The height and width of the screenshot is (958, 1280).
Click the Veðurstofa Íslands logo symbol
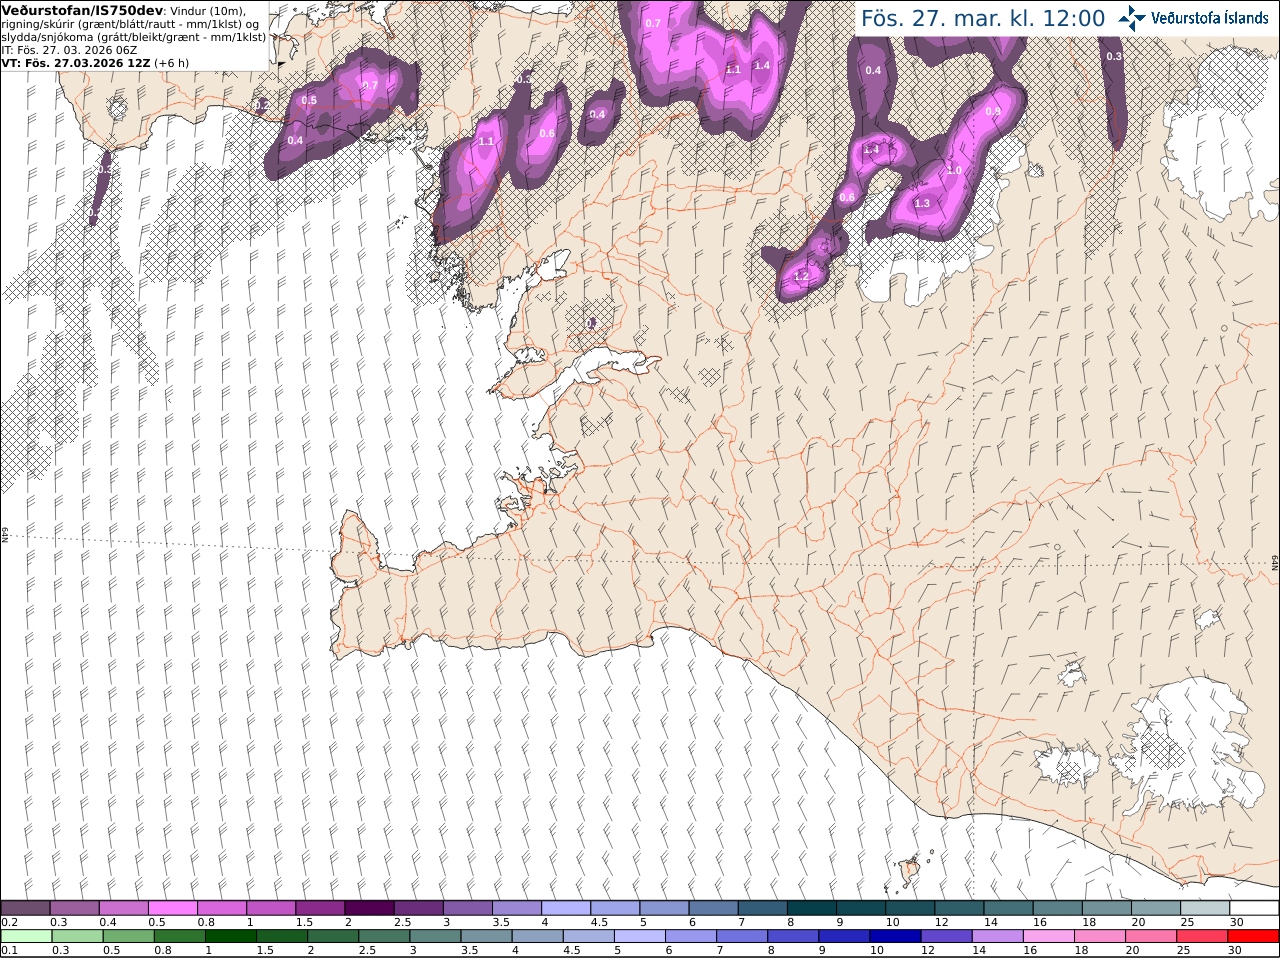[1131, 18]
